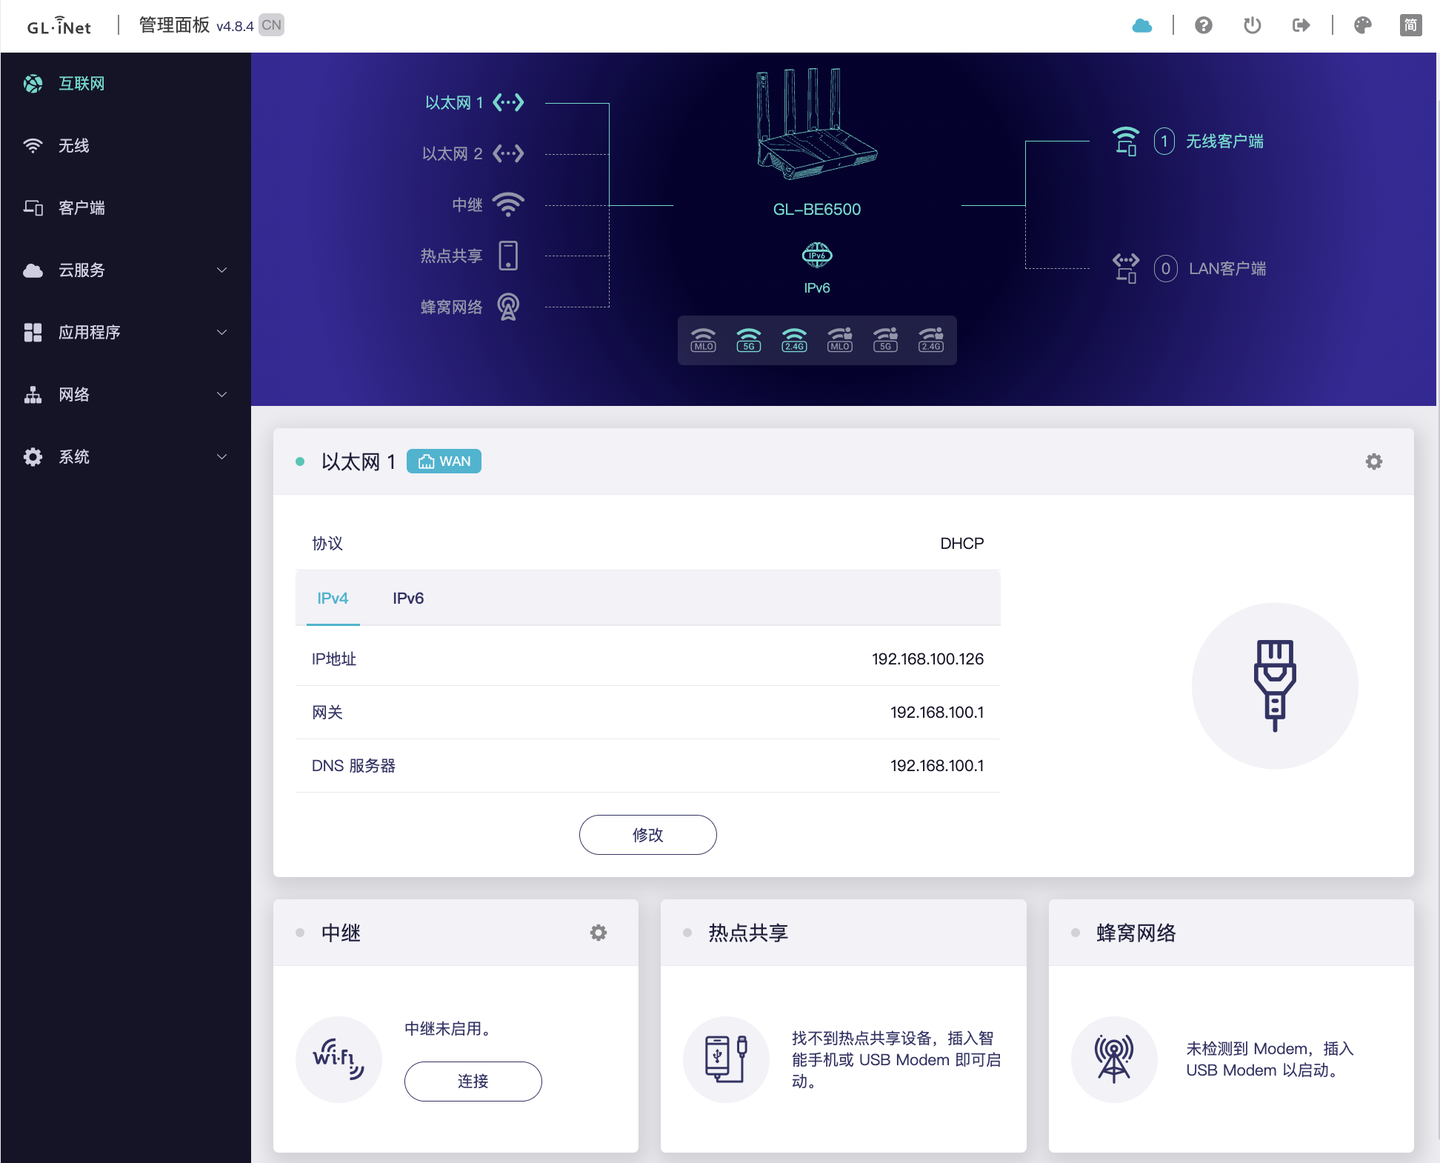Click the antenna tower icon in 蜂窝网络 card
This screenshot has height=1163, width=1440.
(x=1114, y=1060)
